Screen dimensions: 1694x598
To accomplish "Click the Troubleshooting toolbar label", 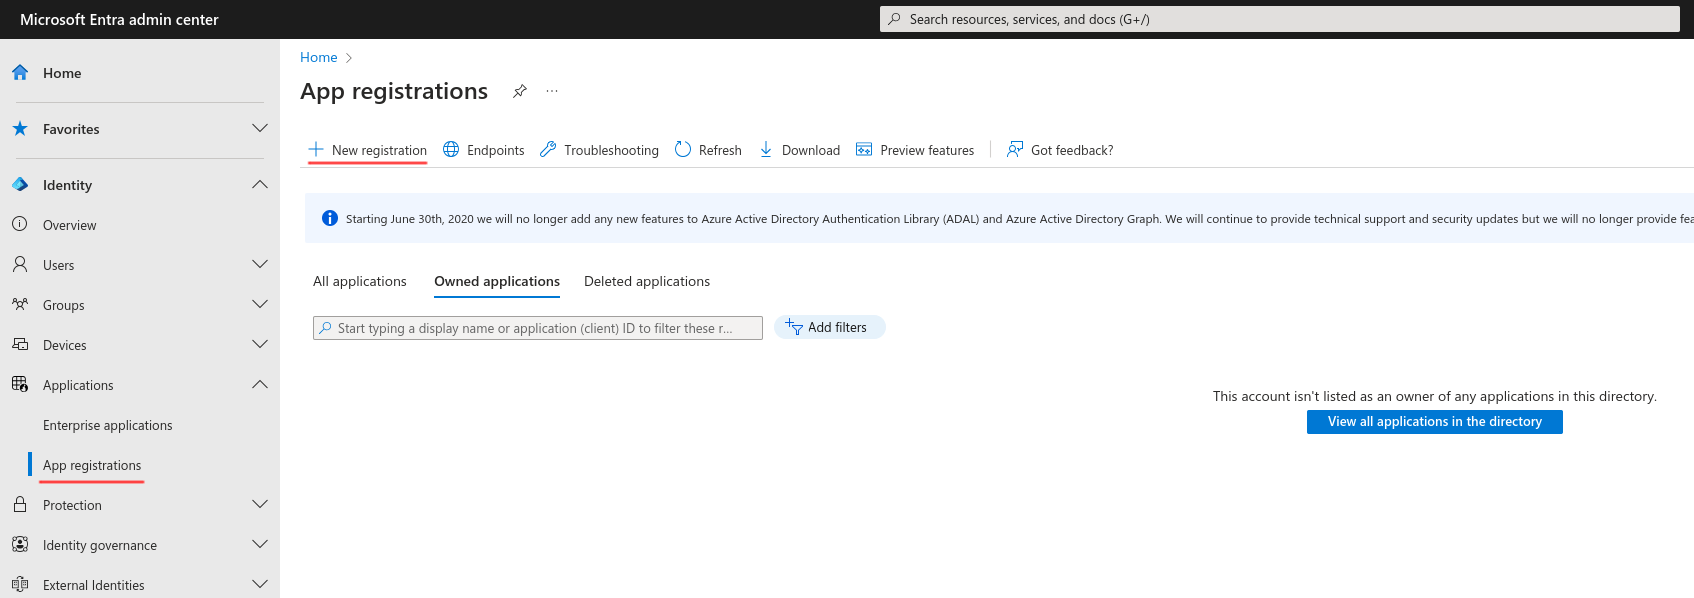I will coord(611,150).
